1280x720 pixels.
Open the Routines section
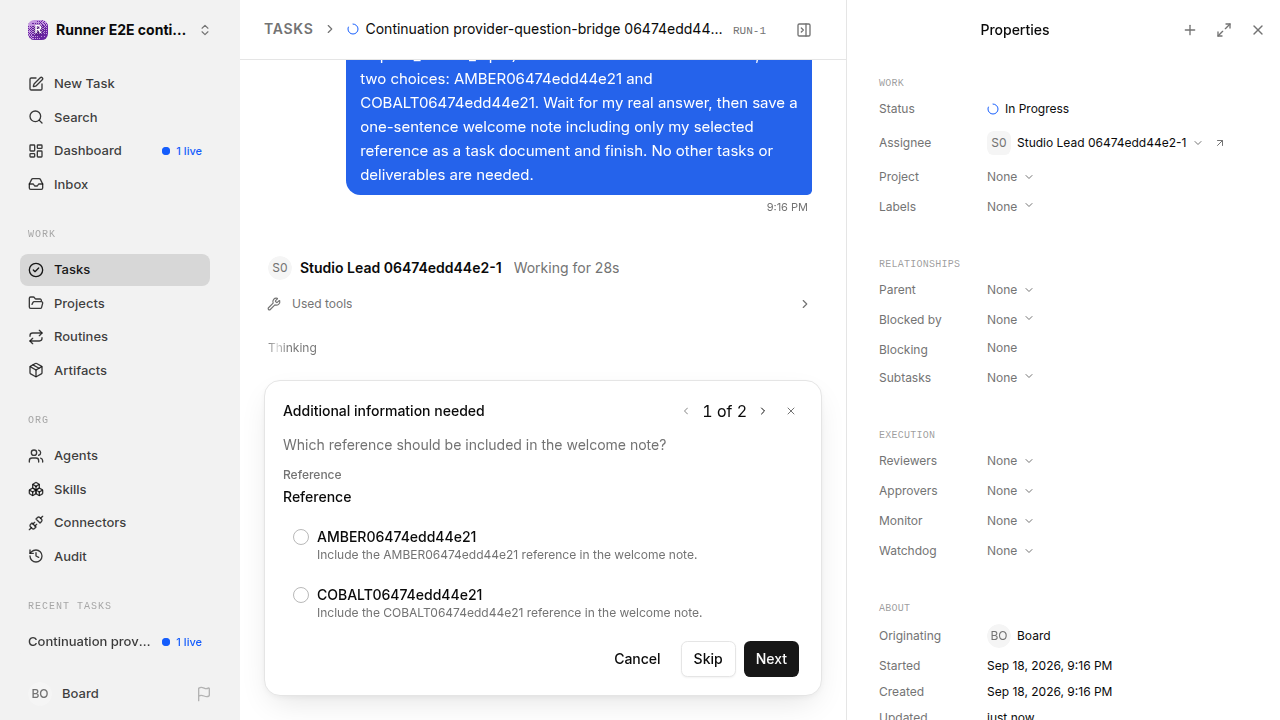(x=115, y=337)
